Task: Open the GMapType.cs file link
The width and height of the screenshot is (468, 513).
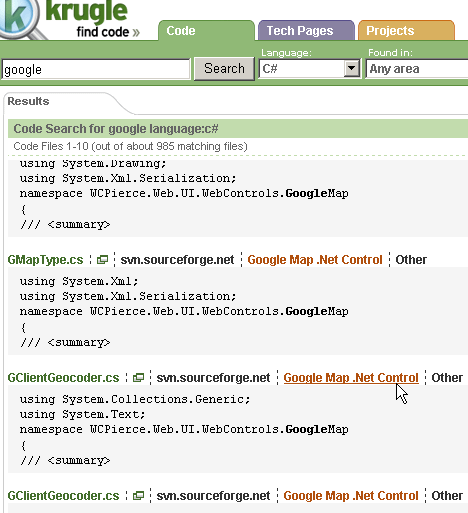Action: 45,260
